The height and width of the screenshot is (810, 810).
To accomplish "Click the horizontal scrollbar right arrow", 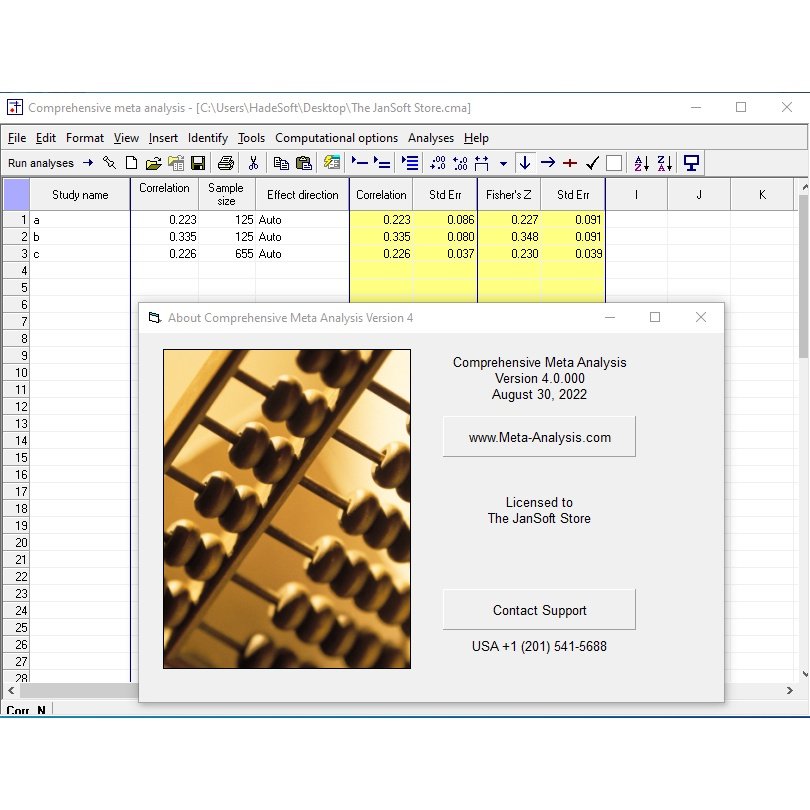I will 789,690.
